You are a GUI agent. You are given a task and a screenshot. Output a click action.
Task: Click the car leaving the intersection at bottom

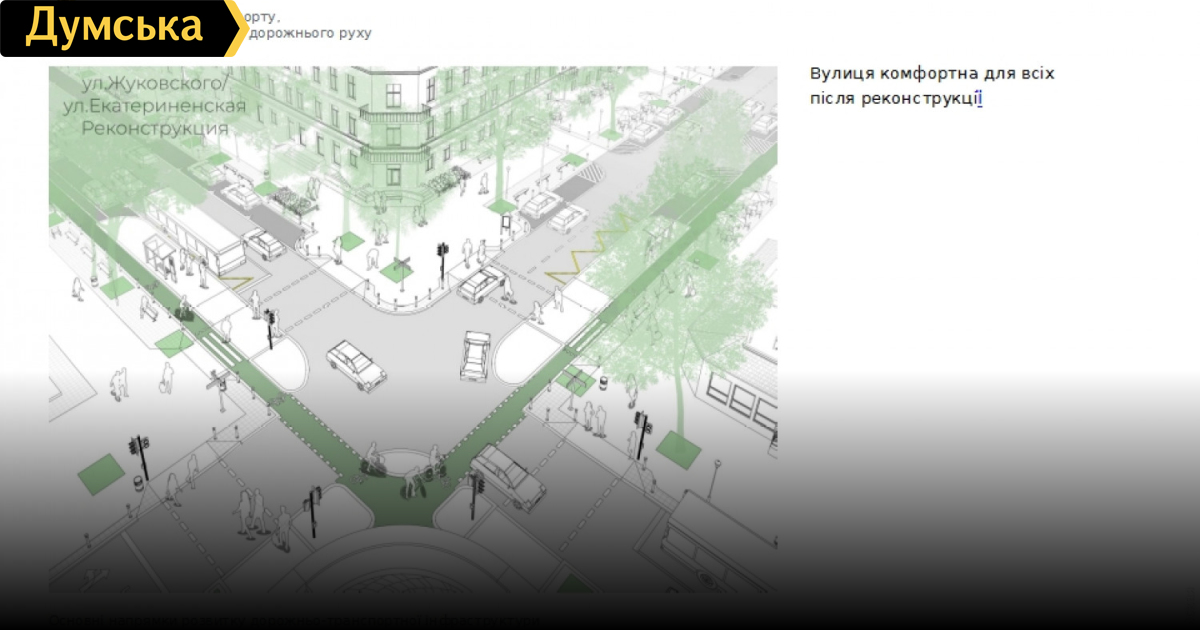507,477
